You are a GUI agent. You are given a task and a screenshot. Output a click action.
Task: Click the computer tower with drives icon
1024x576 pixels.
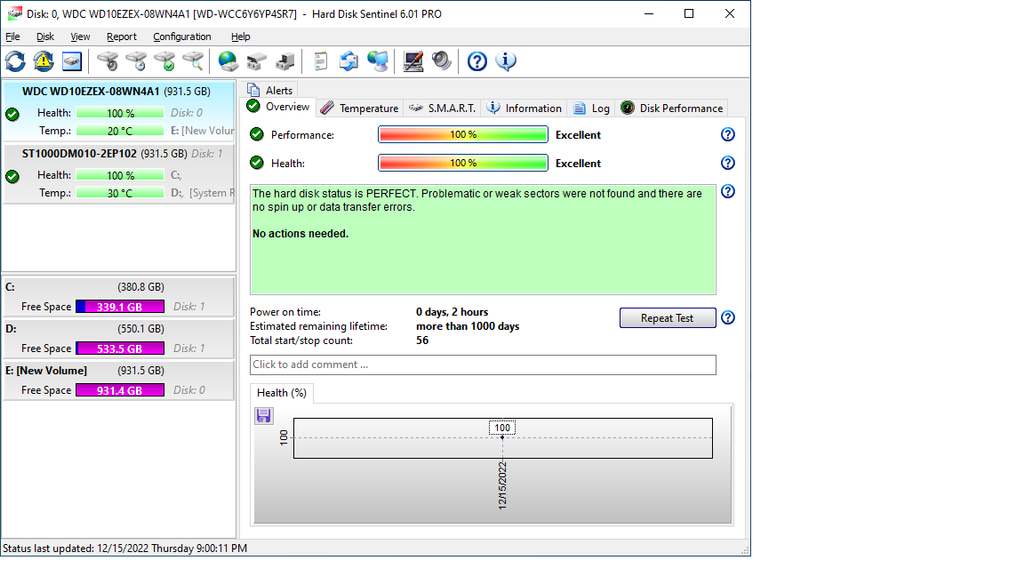(x=285, y=61)
